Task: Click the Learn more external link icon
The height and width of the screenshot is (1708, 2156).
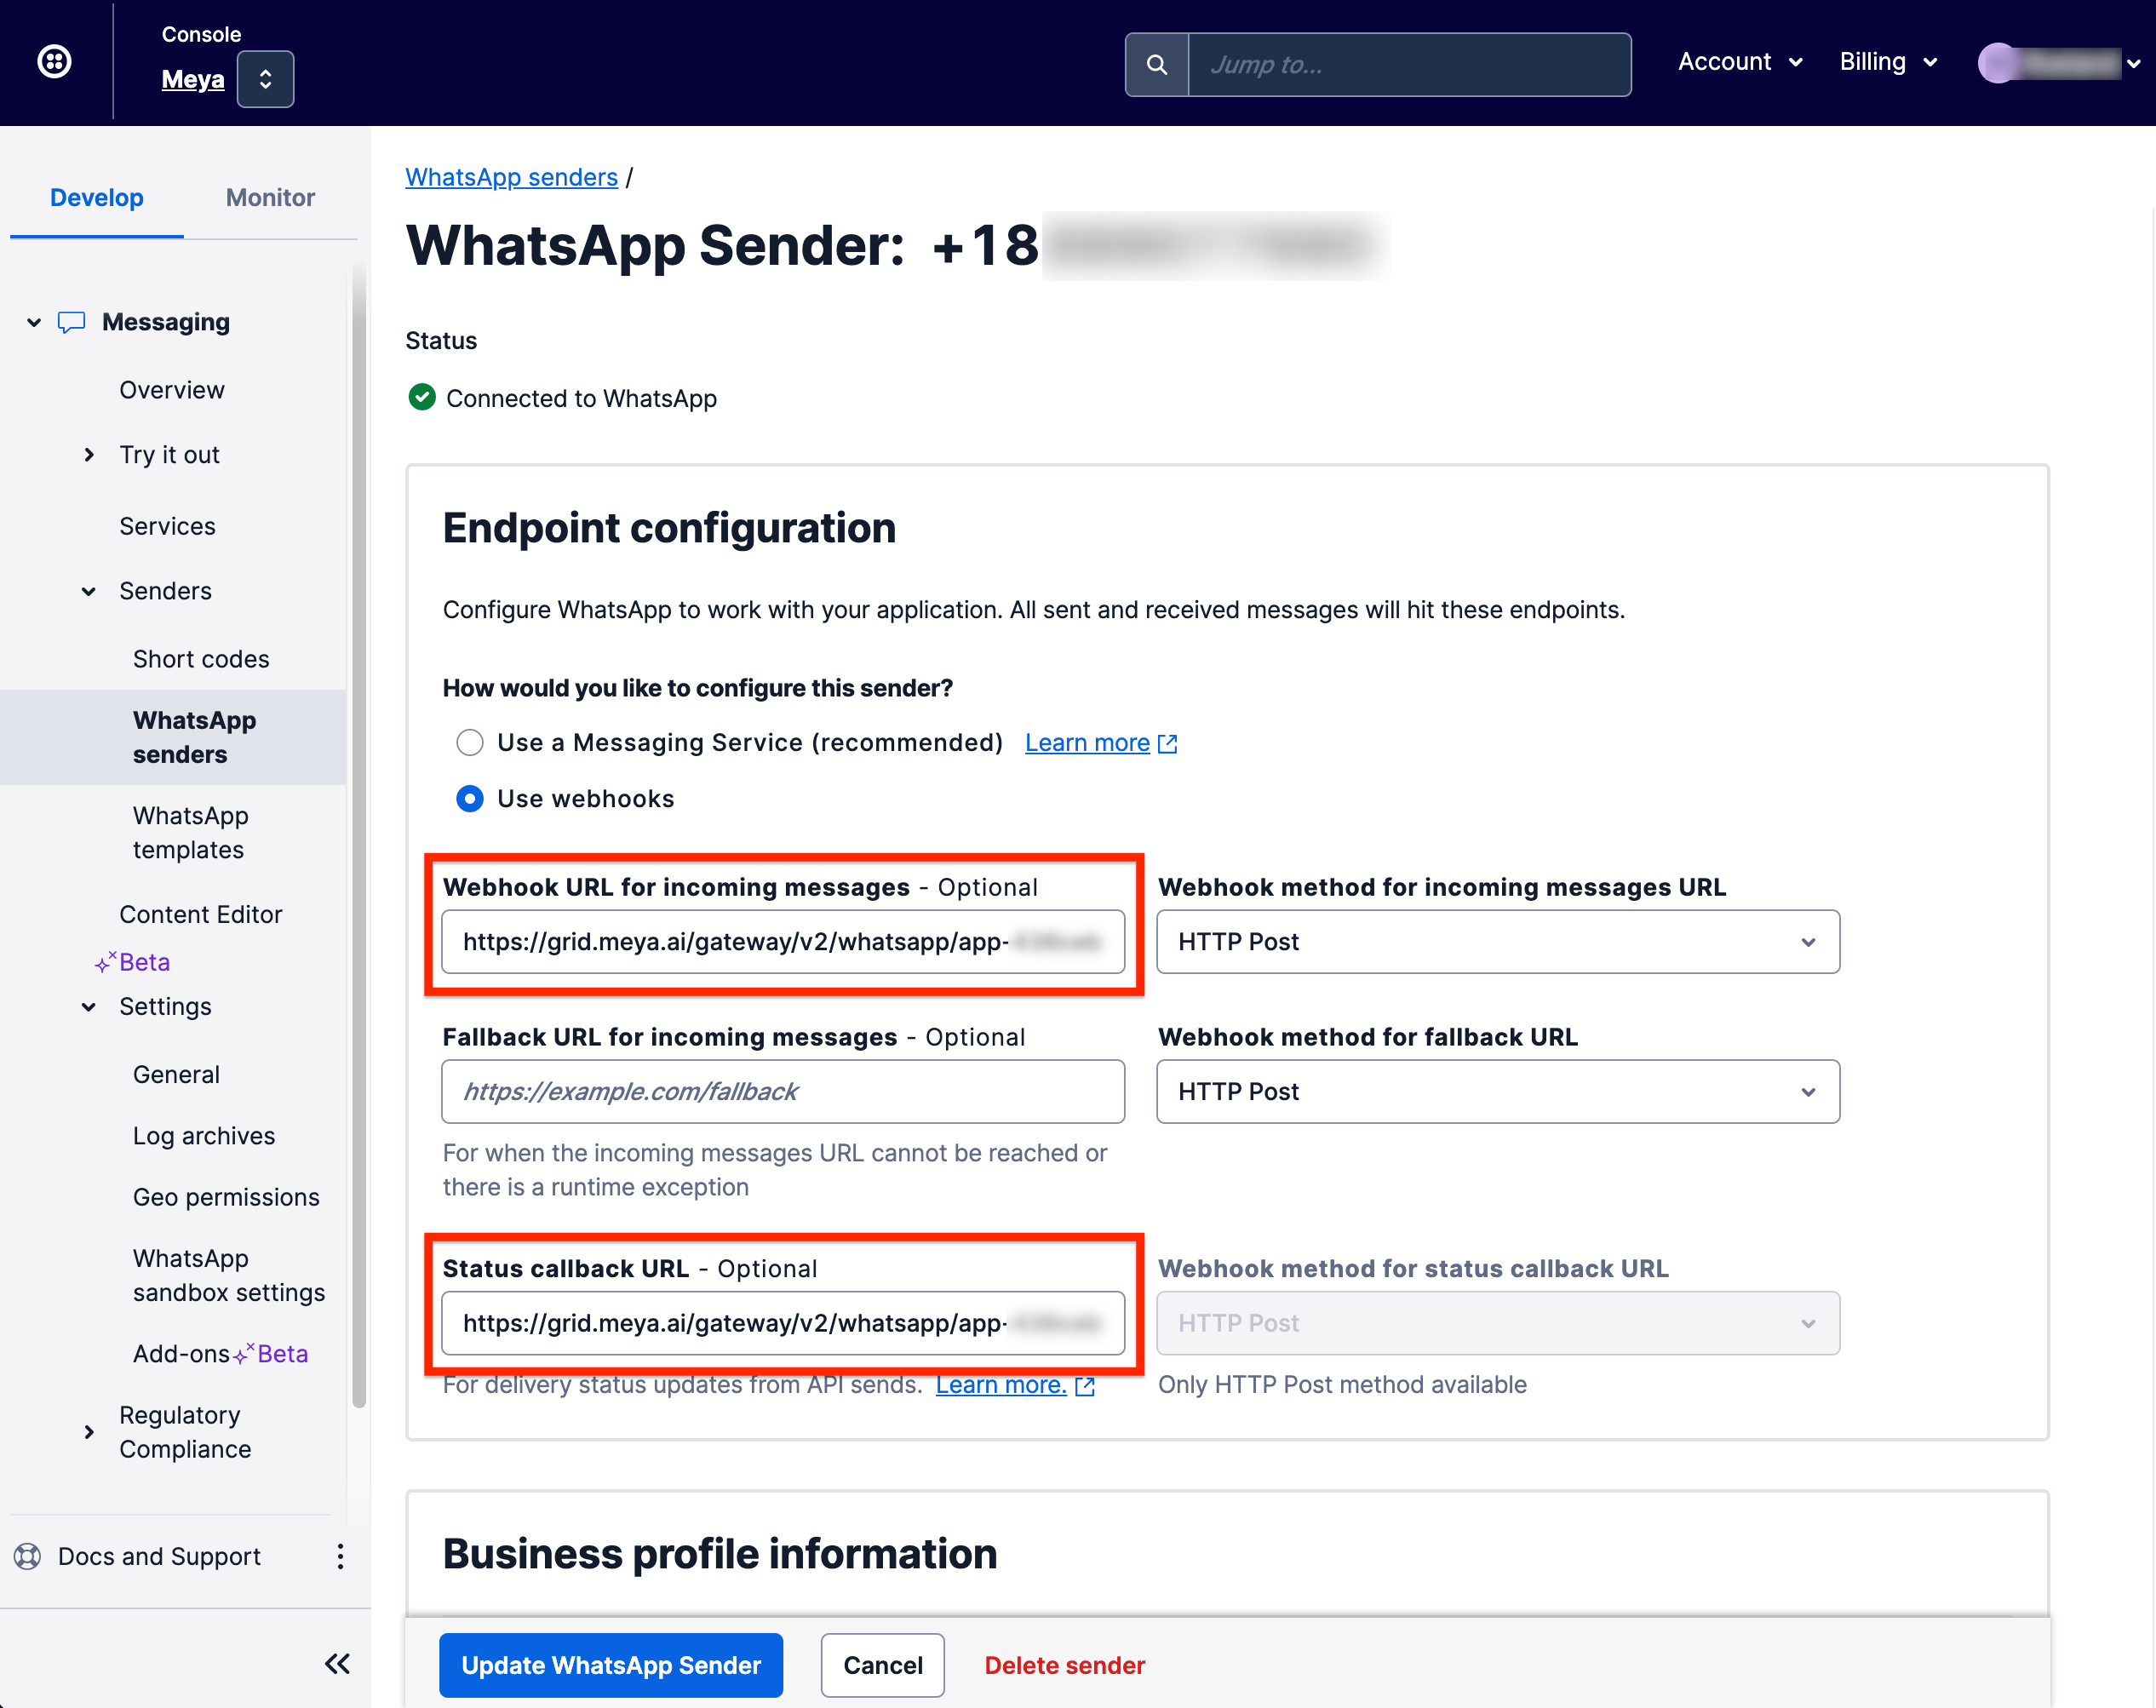Action: point(1167,744)
